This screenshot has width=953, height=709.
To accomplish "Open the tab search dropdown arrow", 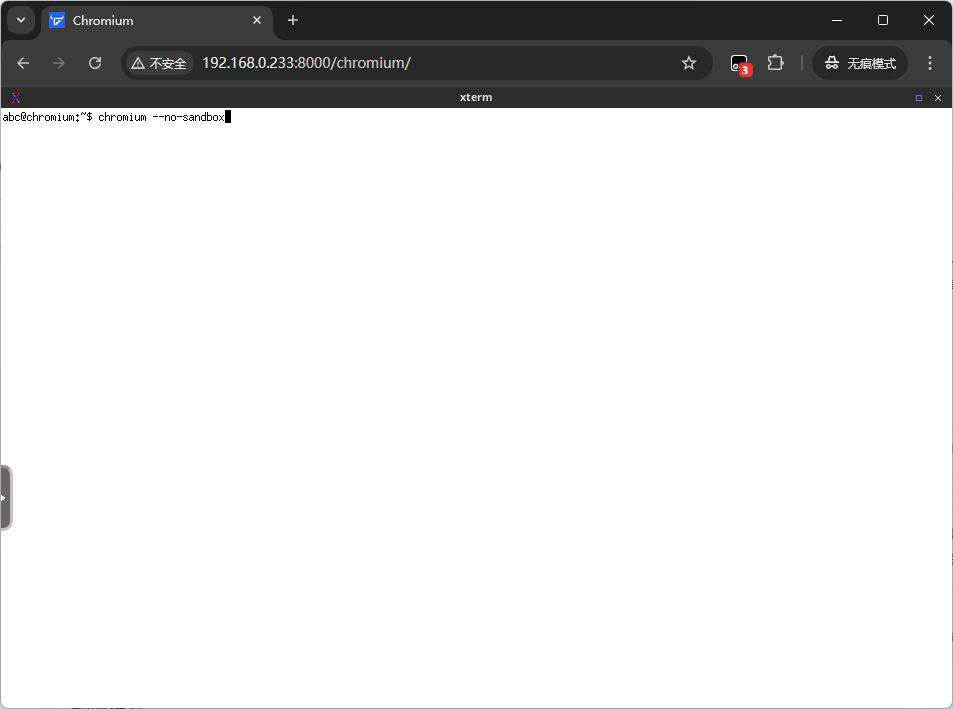I will pyautogui.click(x=21, y=20).
